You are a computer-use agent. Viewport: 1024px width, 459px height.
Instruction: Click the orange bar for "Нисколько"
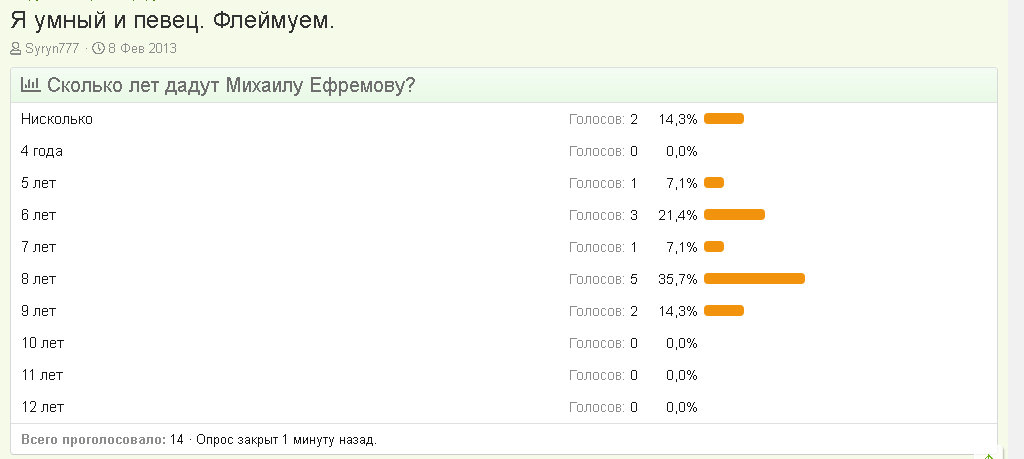tap(724, 119)
